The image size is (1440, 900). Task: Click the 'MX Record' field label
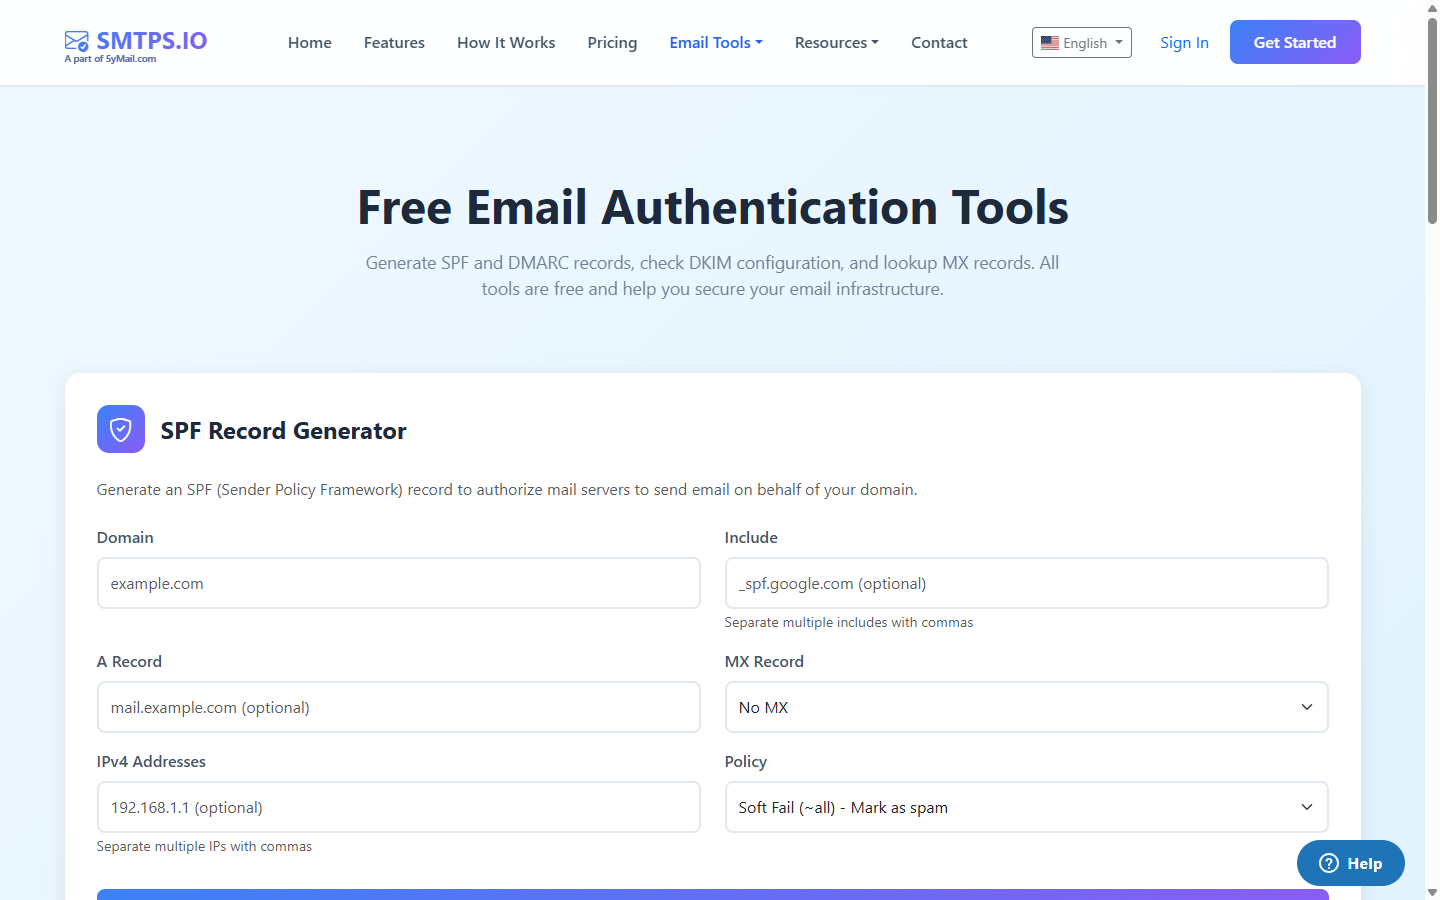pyautogui.click(x=764, y=661)
